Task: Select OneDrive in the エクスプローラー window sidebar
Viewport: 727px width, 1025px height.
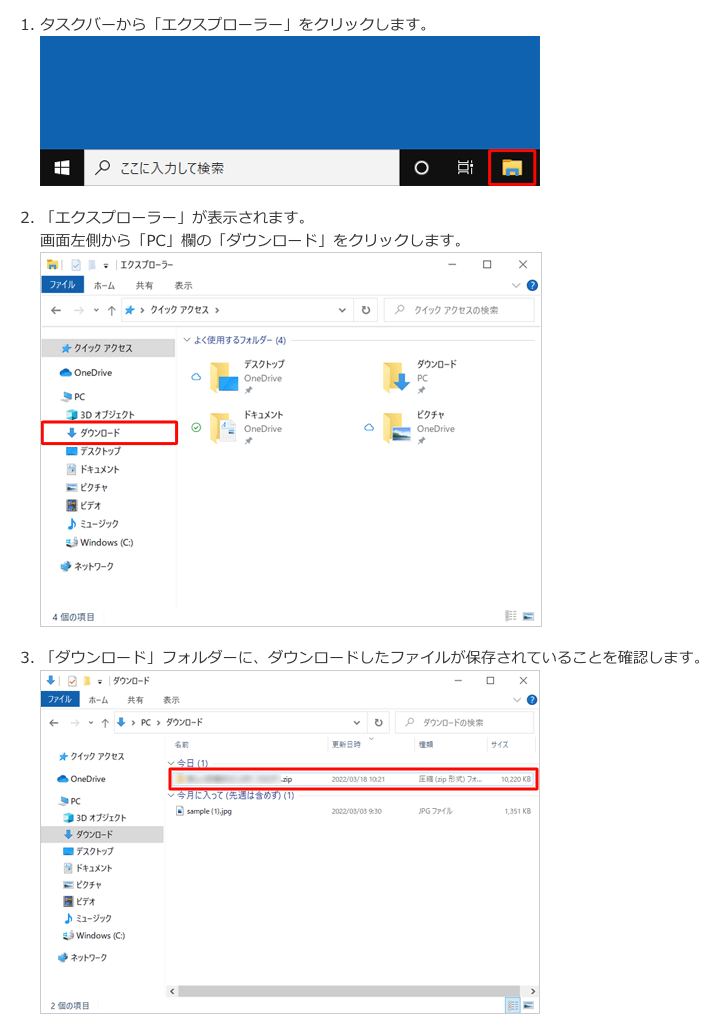Action: tap(86, 373)
